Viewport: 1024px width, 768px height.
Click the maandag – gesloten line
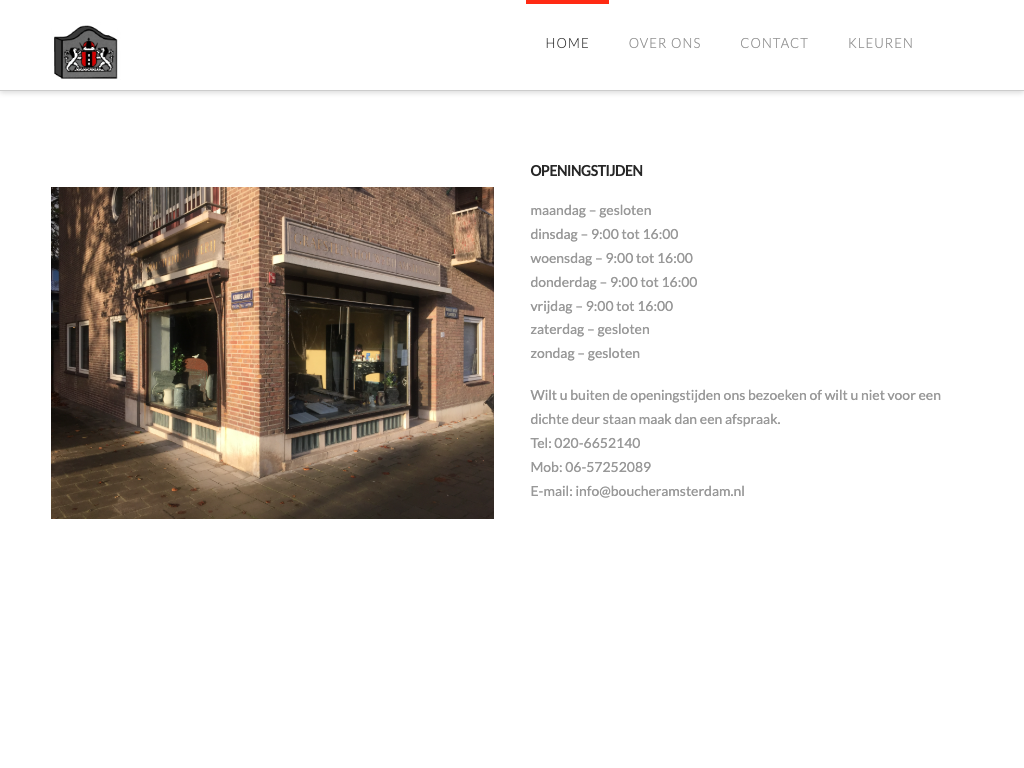[x=590, y=210]
